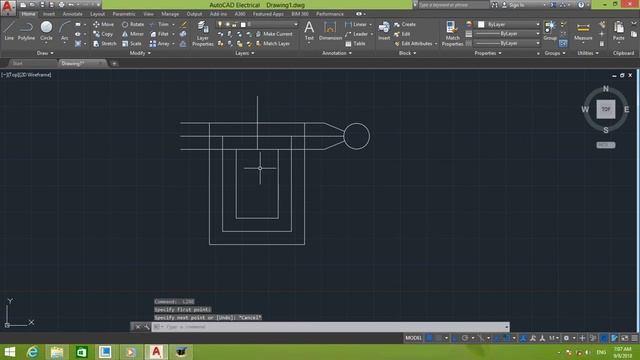
Task: Open the Parametric ribbon tab
Action: pyautogui.click(x=124, y=14)
